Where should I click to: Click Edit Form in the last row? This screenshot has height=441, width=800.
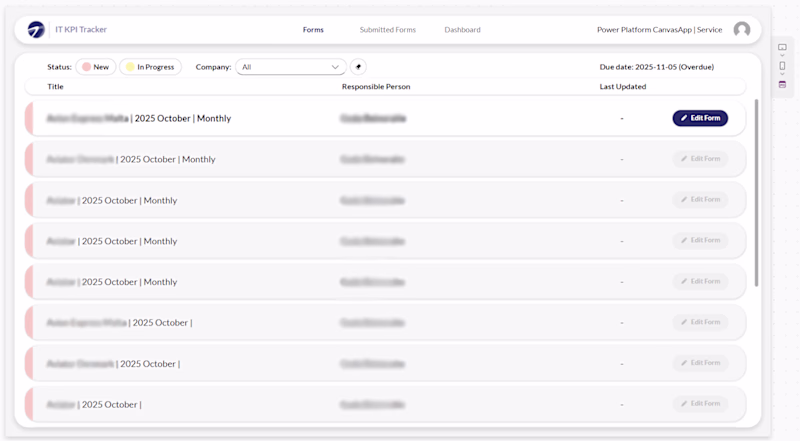click(x=700, y=404)
